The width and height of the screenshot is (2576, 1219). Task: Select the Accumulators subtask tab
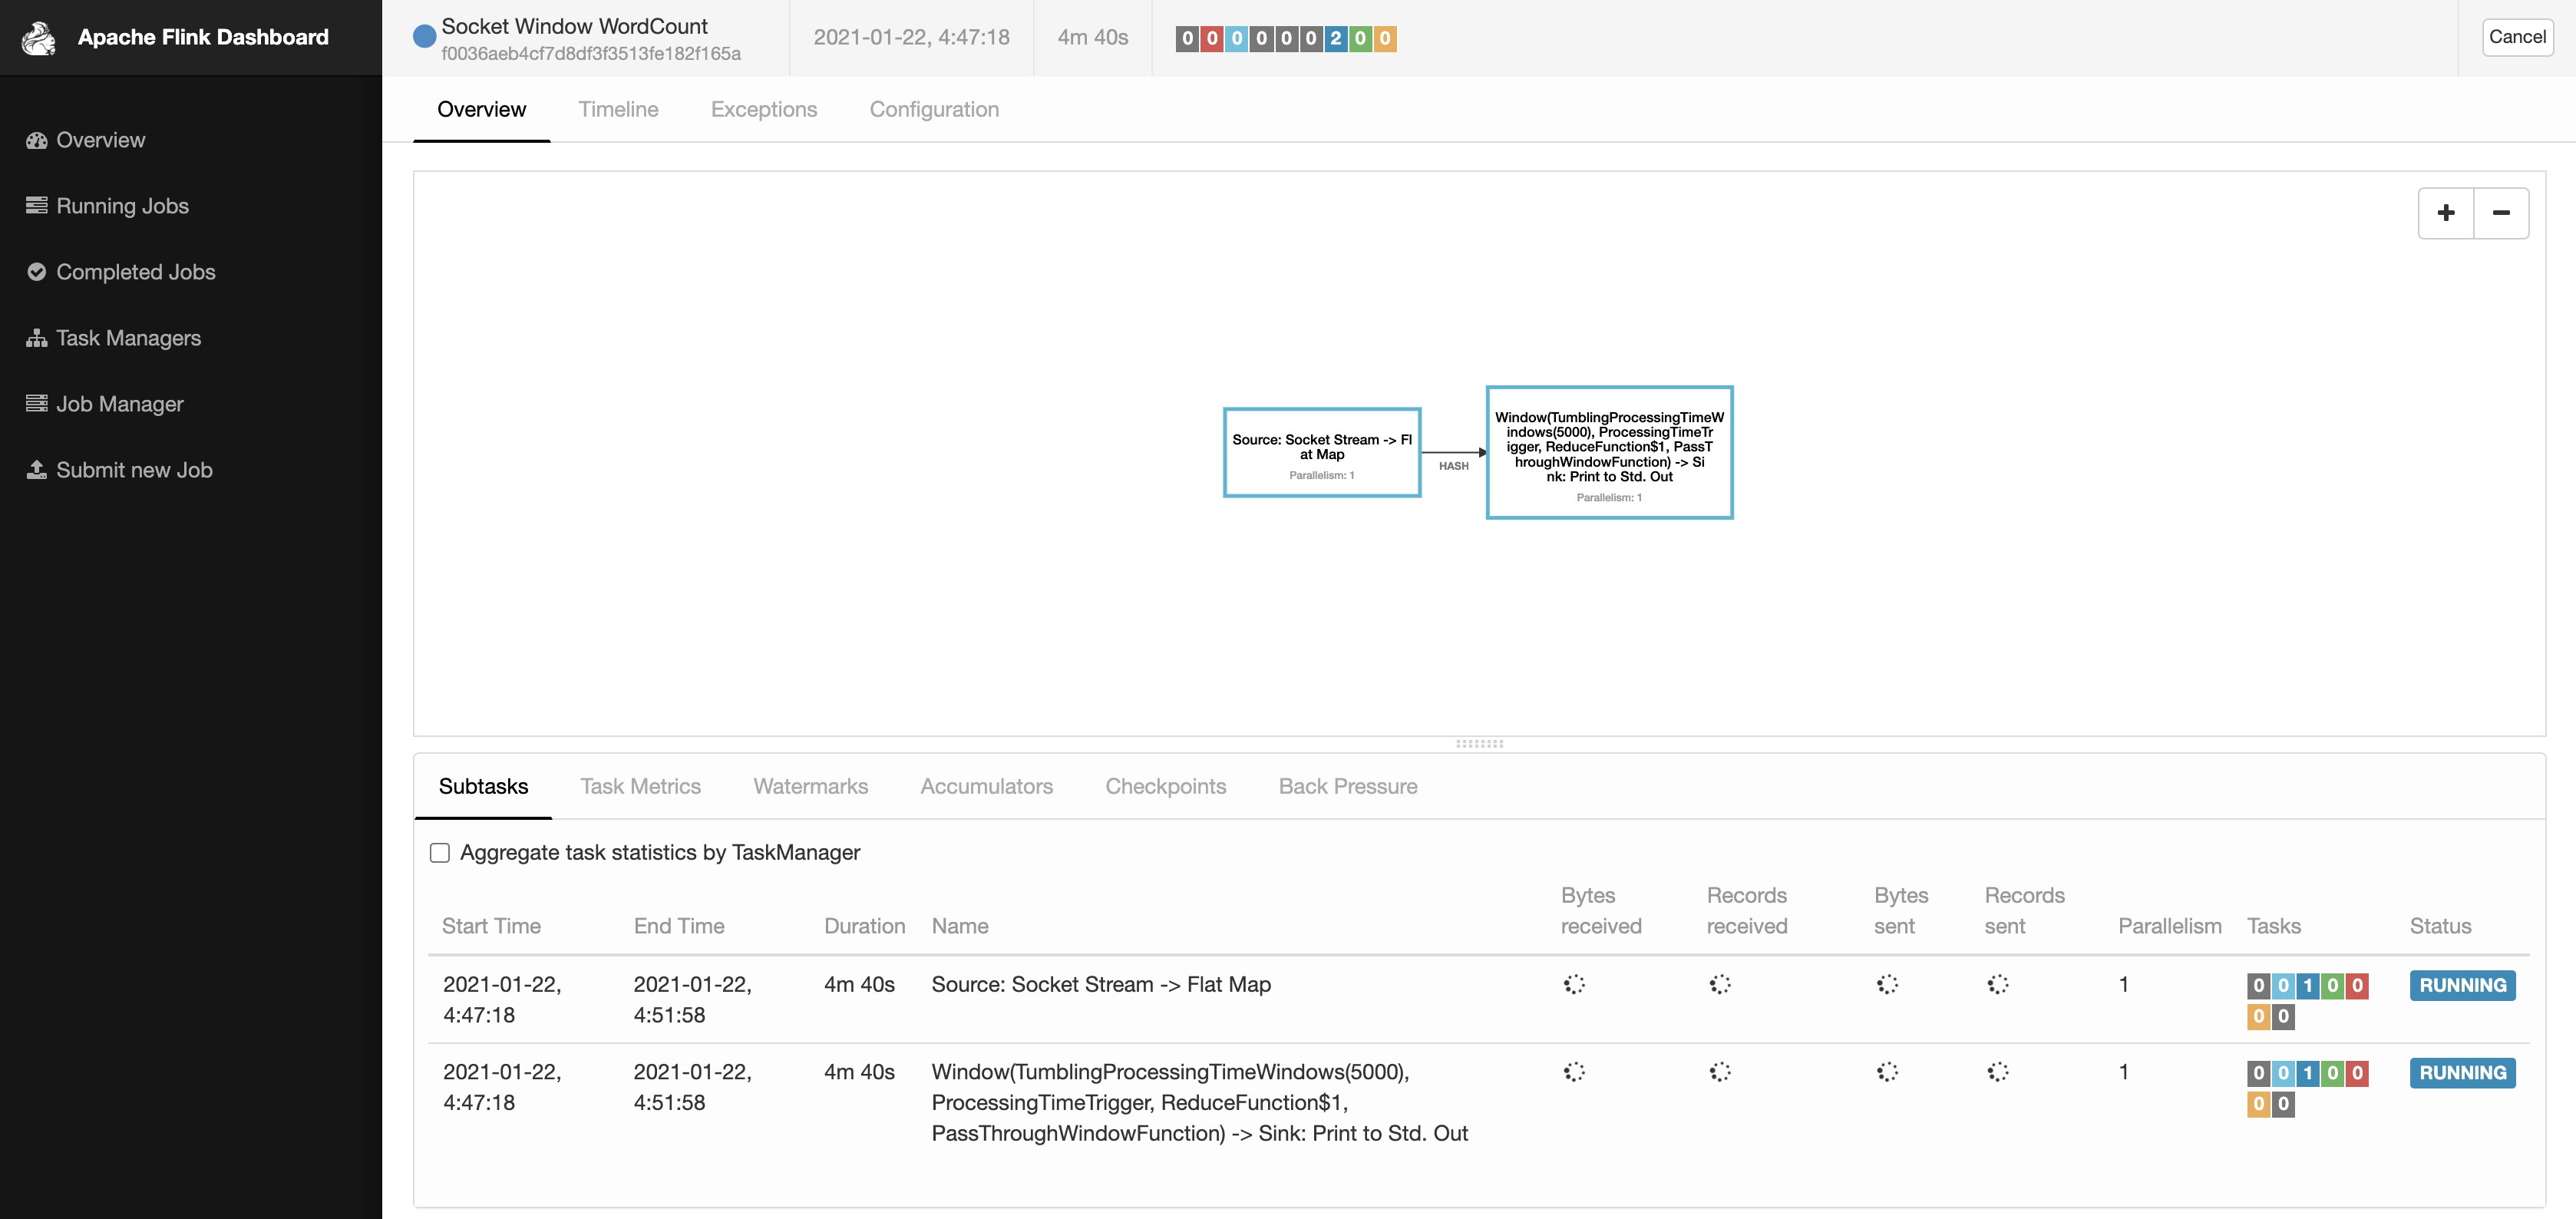coord(986,787)
